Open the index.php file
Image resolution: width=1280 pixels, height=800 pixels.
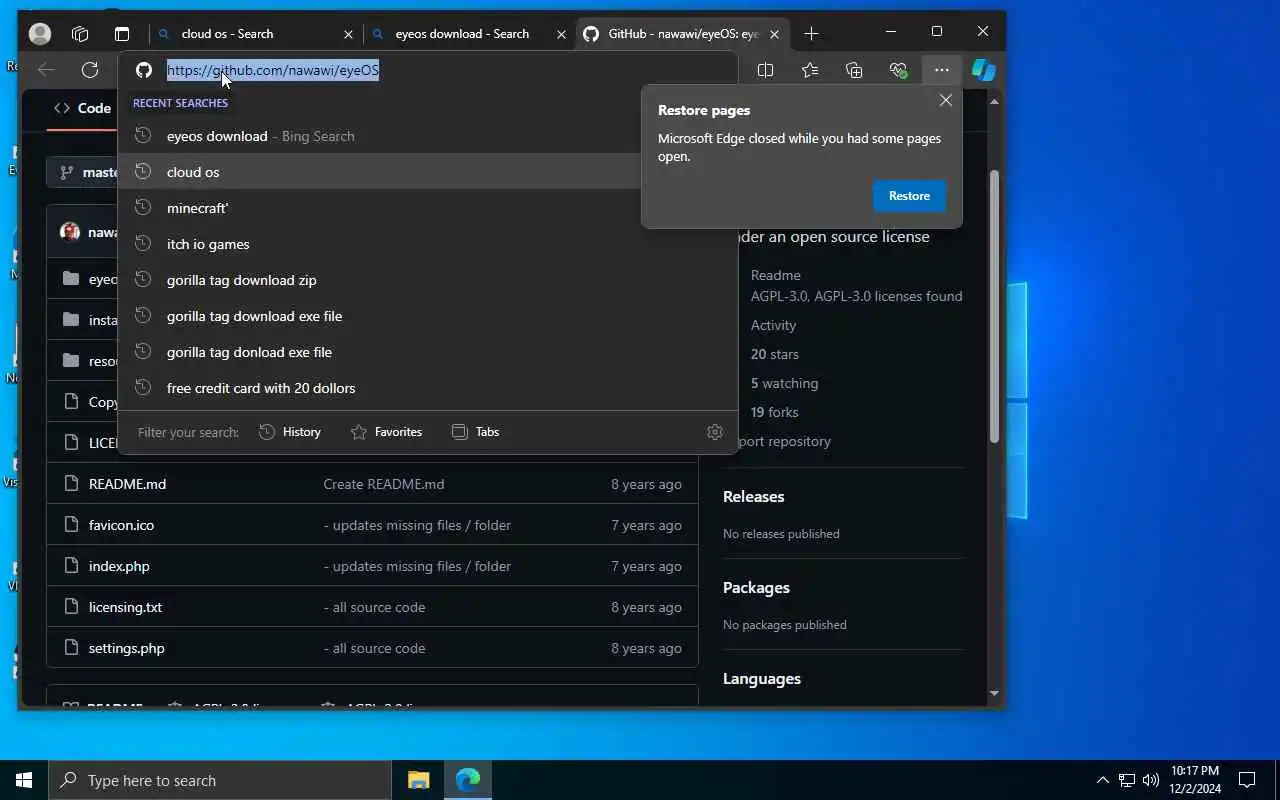click(119, 566)
